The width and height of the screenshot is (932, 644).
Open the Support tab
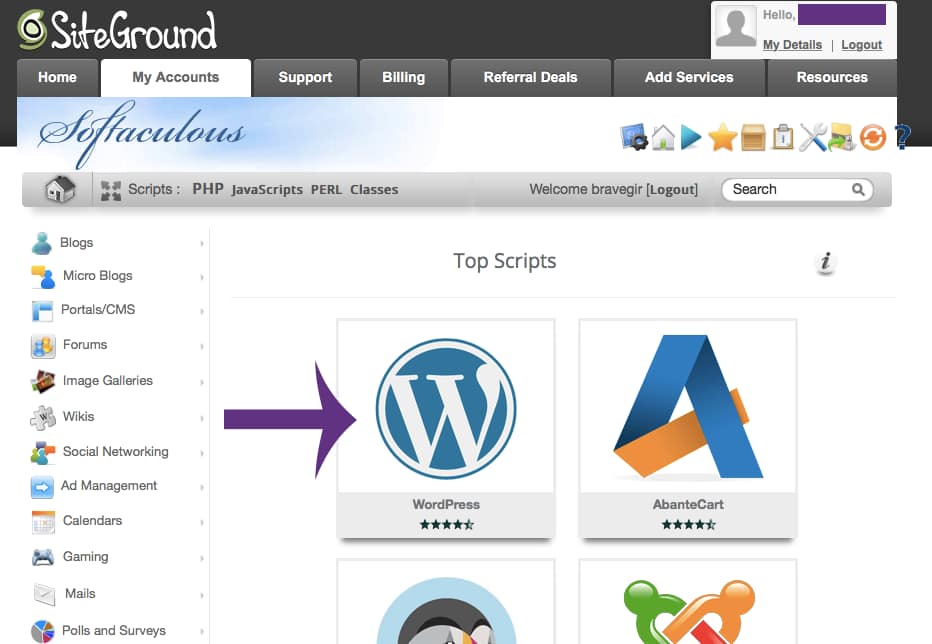306,77
